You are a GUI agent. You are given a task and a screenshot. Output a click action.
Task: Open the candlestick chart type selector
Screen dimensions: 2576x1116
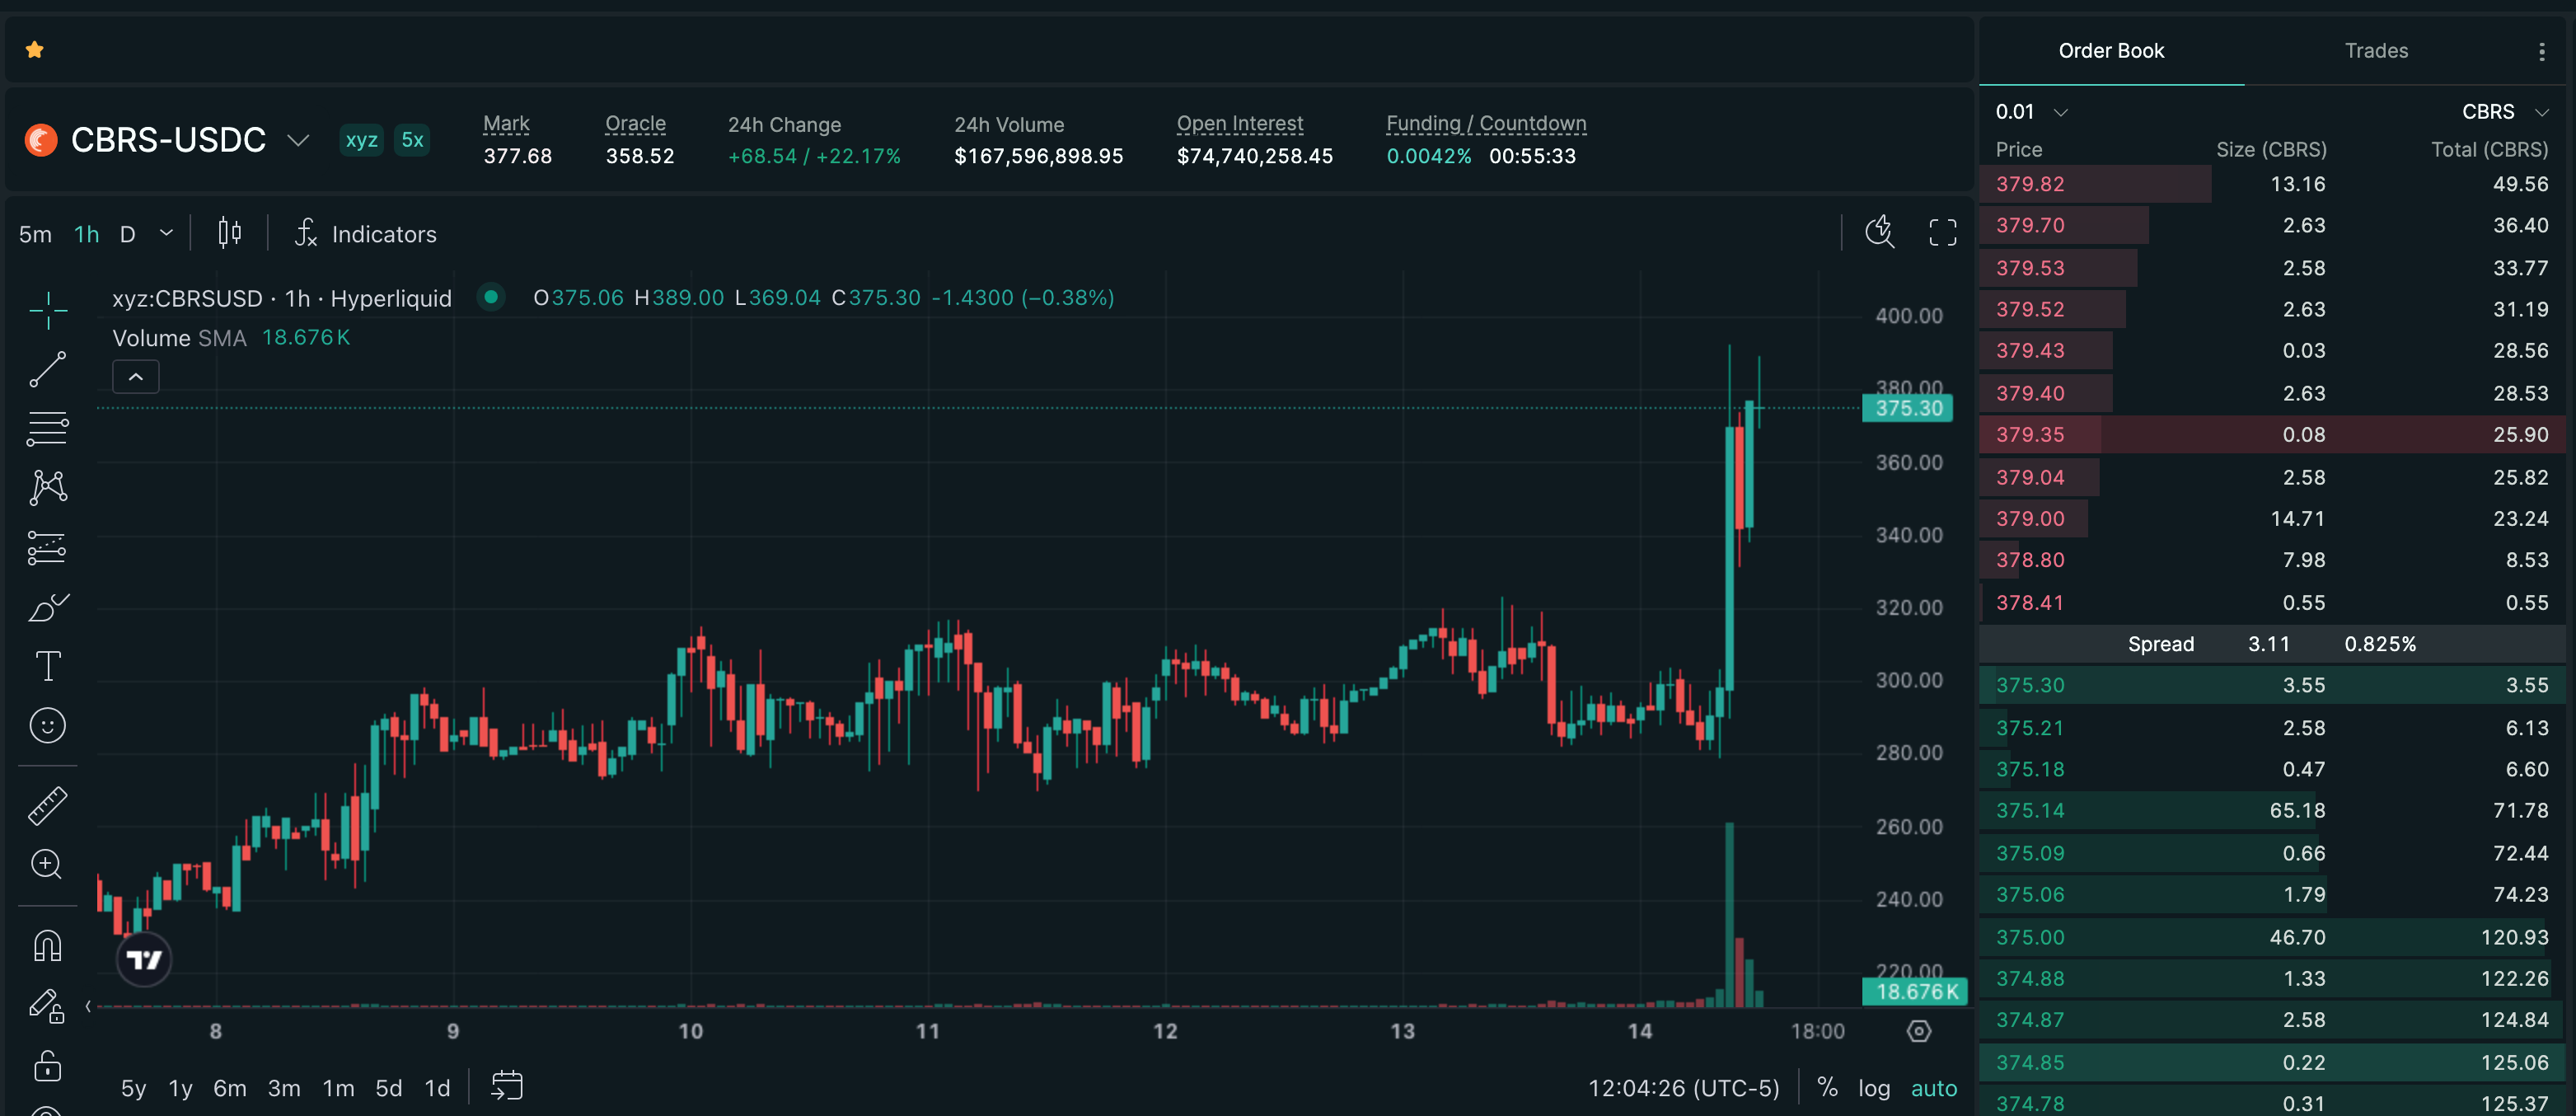point(229,233)
